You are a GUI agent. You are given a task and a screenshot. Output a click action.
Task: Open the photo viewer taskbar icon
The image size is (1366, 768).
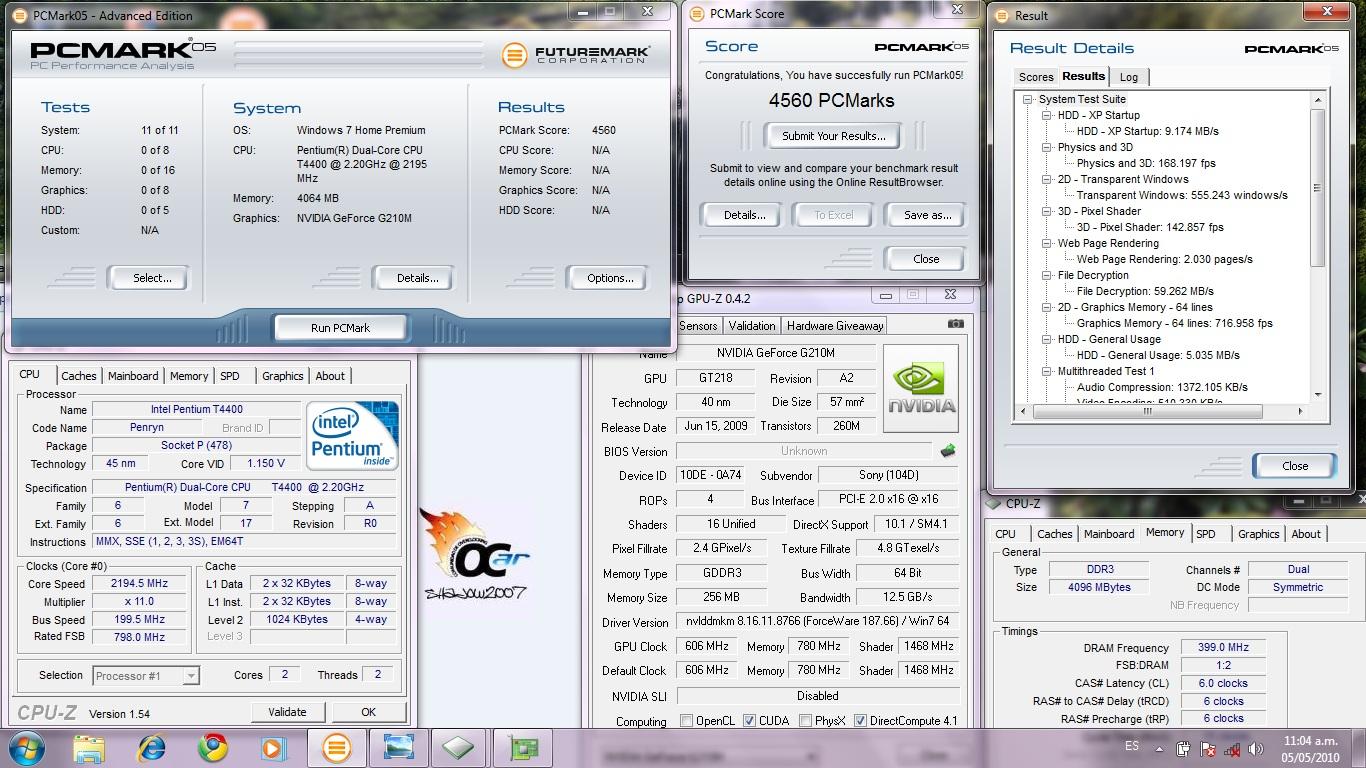(x=399, y=748)
